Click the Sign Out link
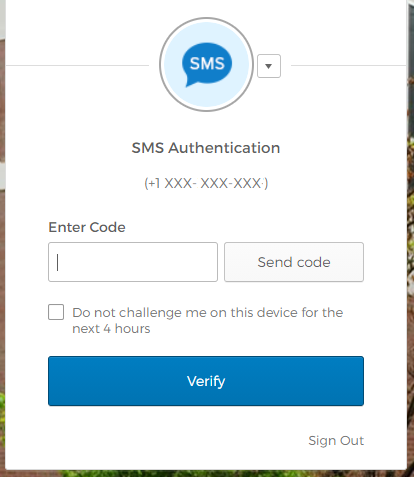Viewport: 414px width, 477px height. click(336, 441)
